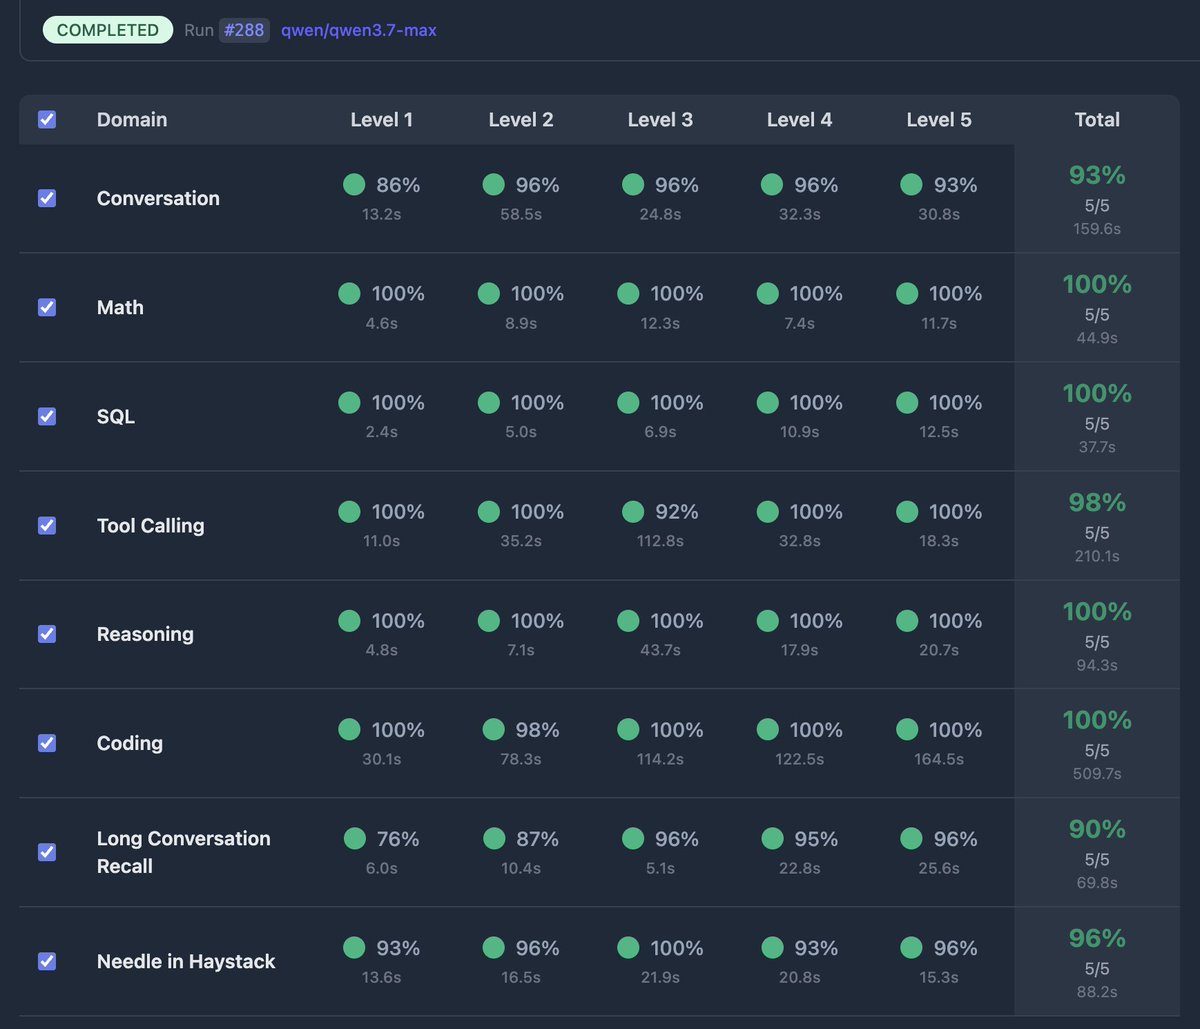Click the 93% total for Conversation

[1097, 175]
